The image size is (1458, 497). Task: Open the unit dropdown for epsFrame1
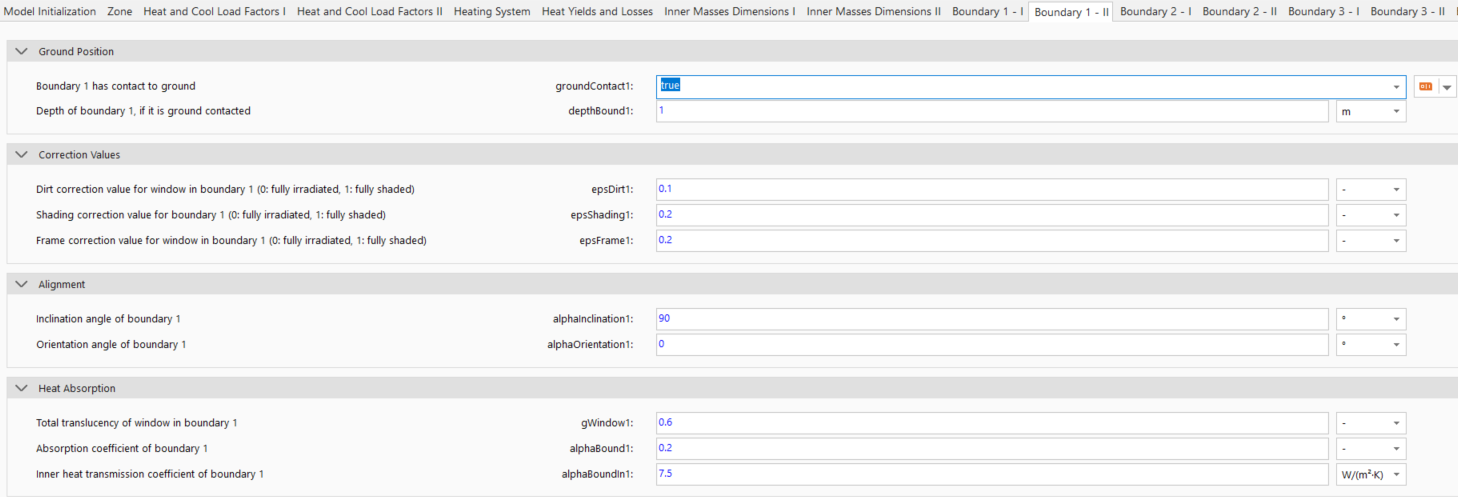(1371, 240)
